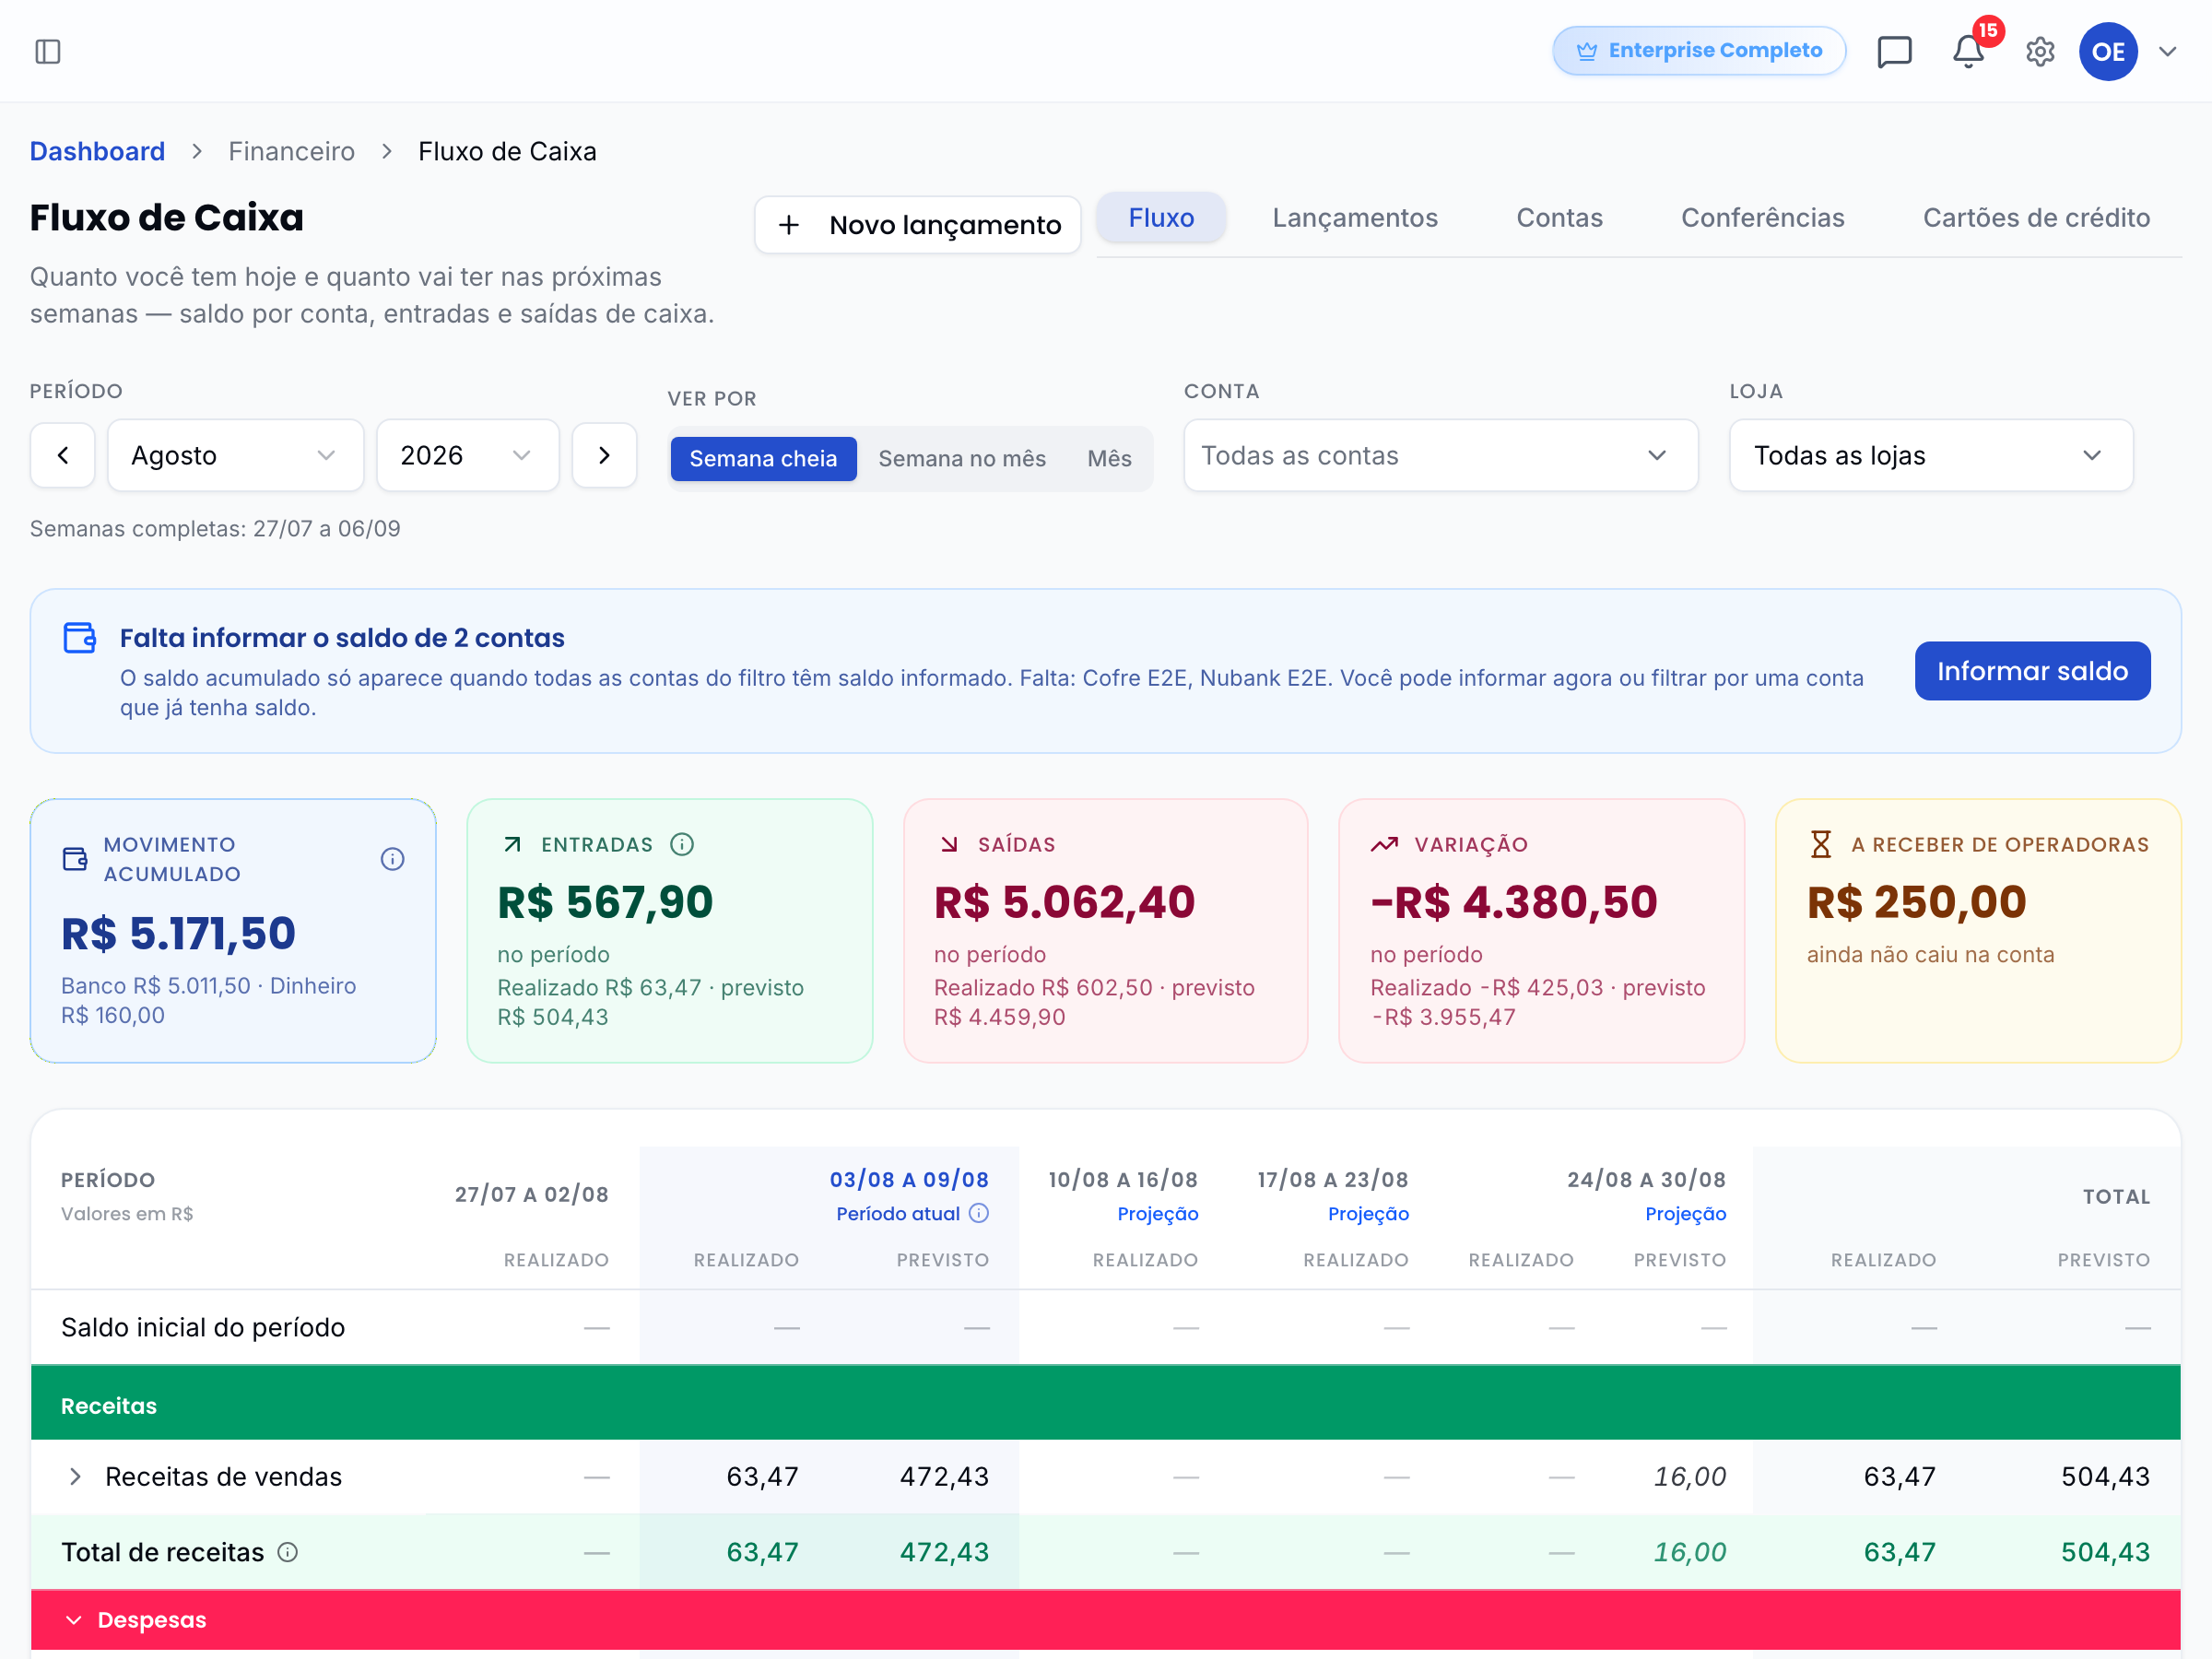
Task: Click Movimento Acumulado info icon
Action: click(x=392, y=859)
